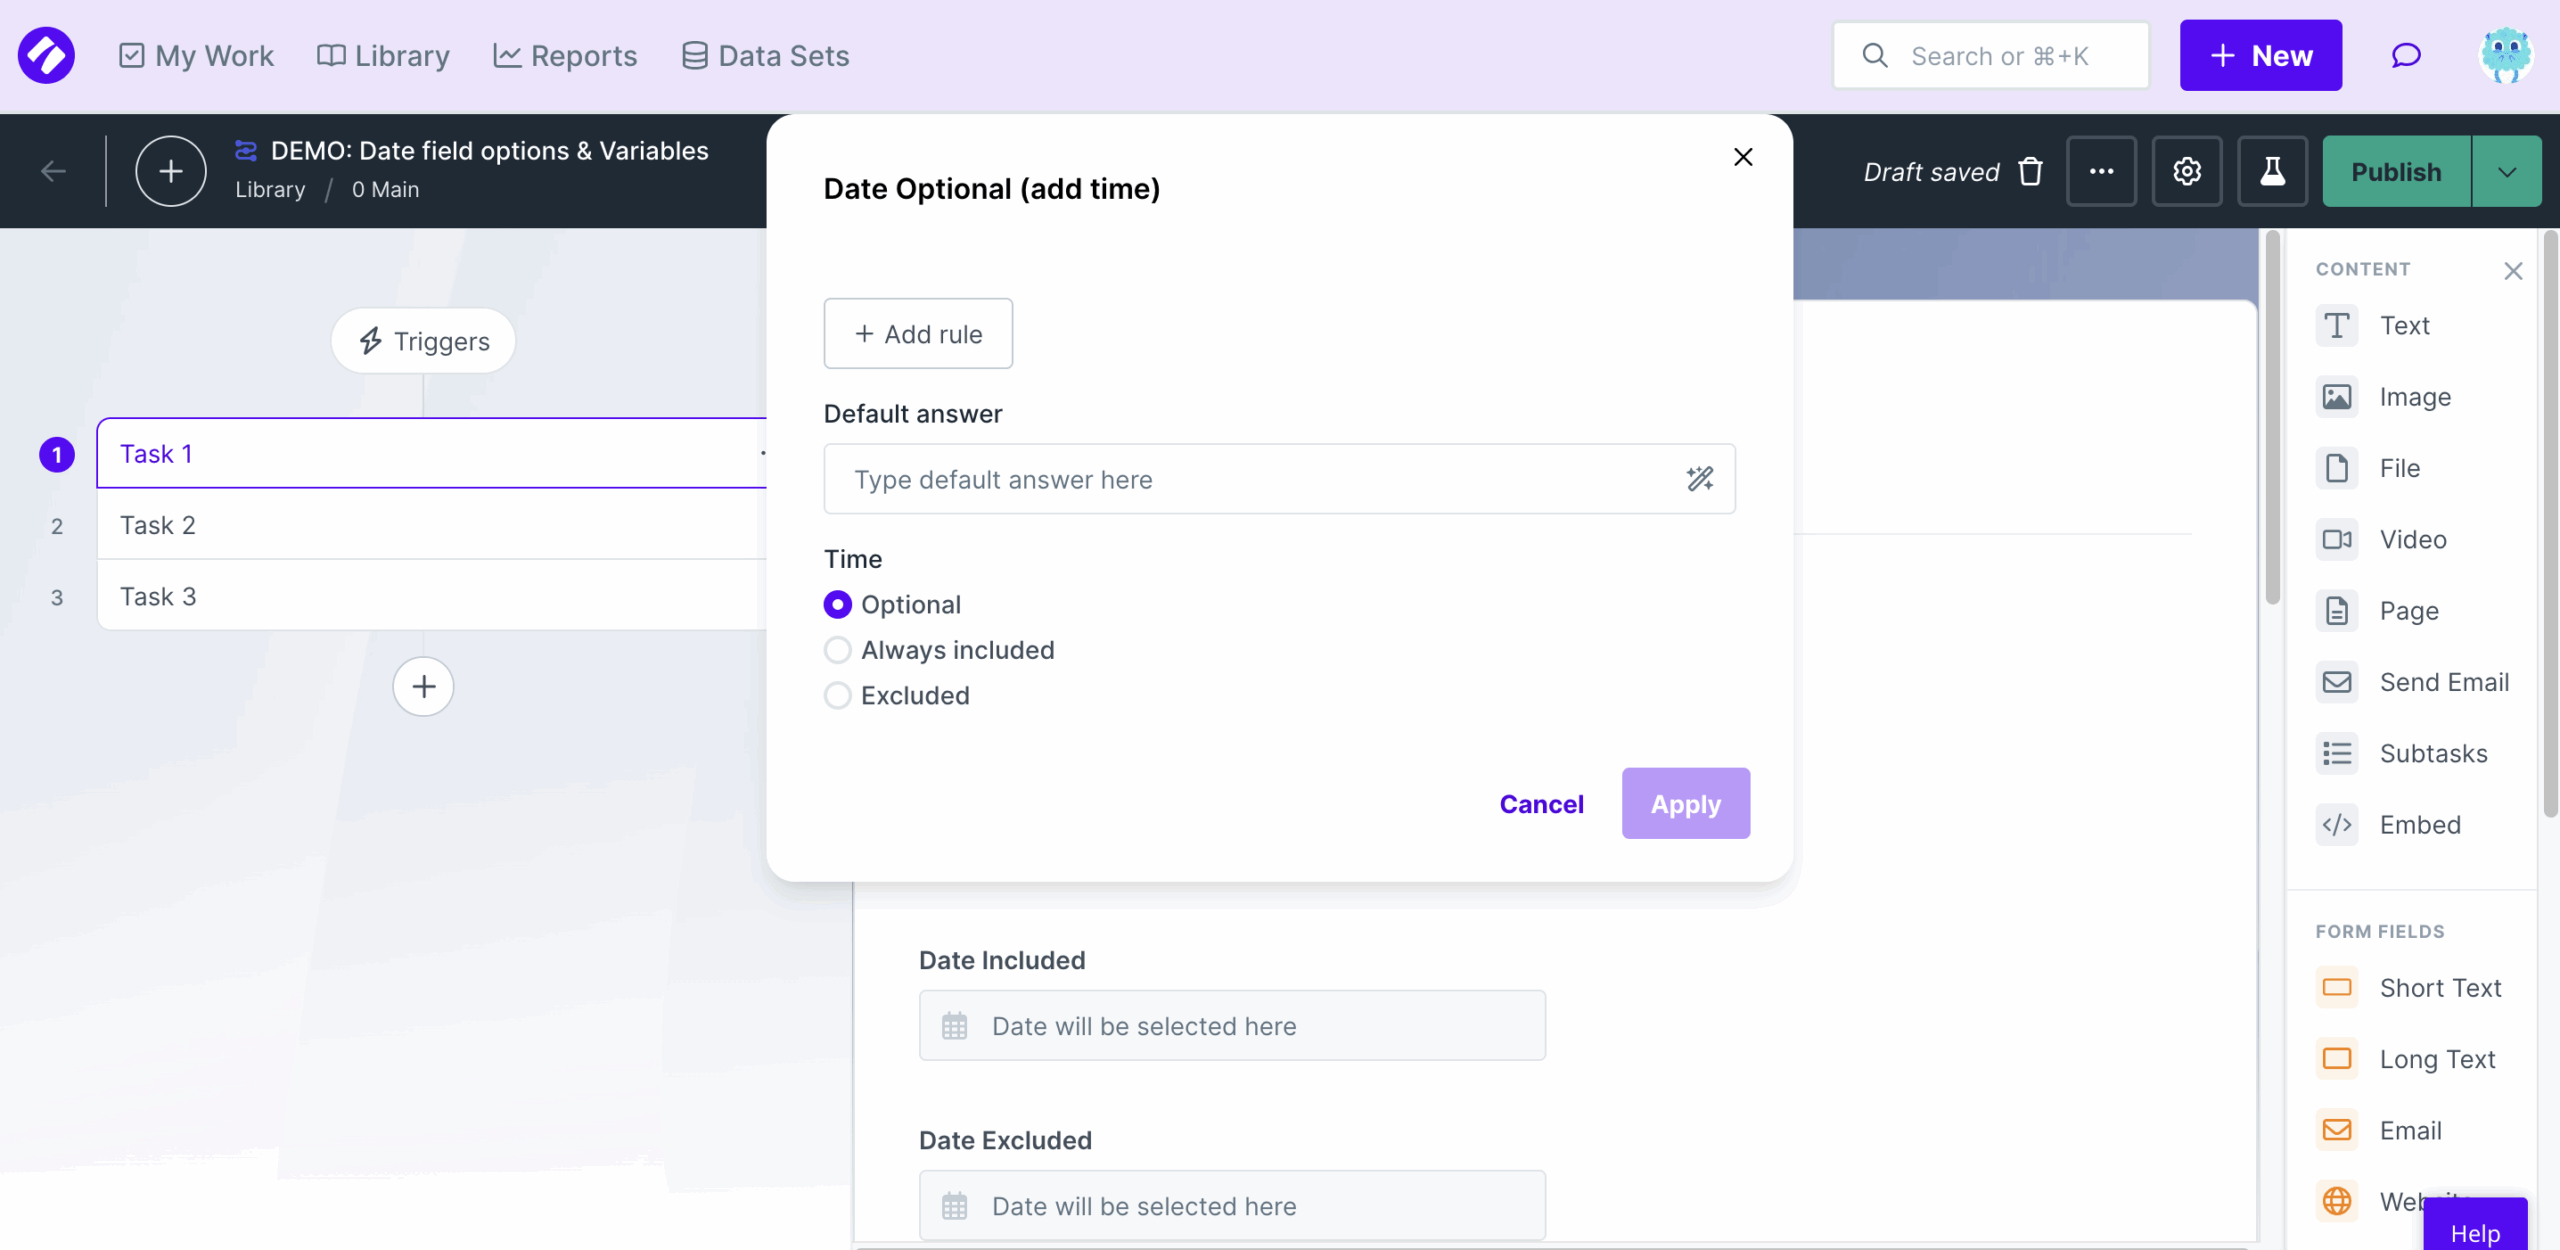Viewport: 2560px width, 1250px height.
Task: Click the flask test icon
Action: click(x=2272, y=172)
